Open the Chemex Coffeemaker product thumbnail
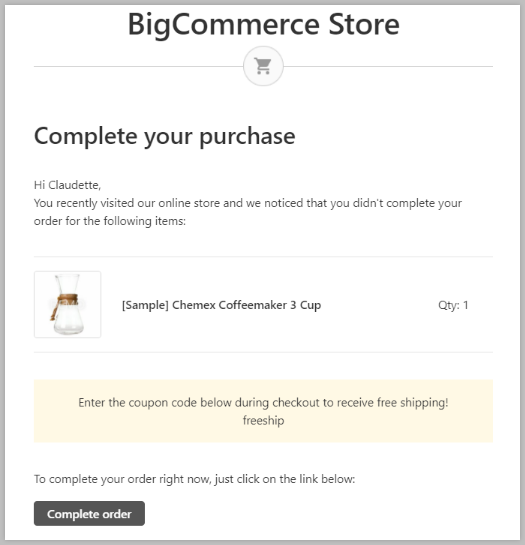The height and width of the screenshot is (545, 525). click(67, 304)
